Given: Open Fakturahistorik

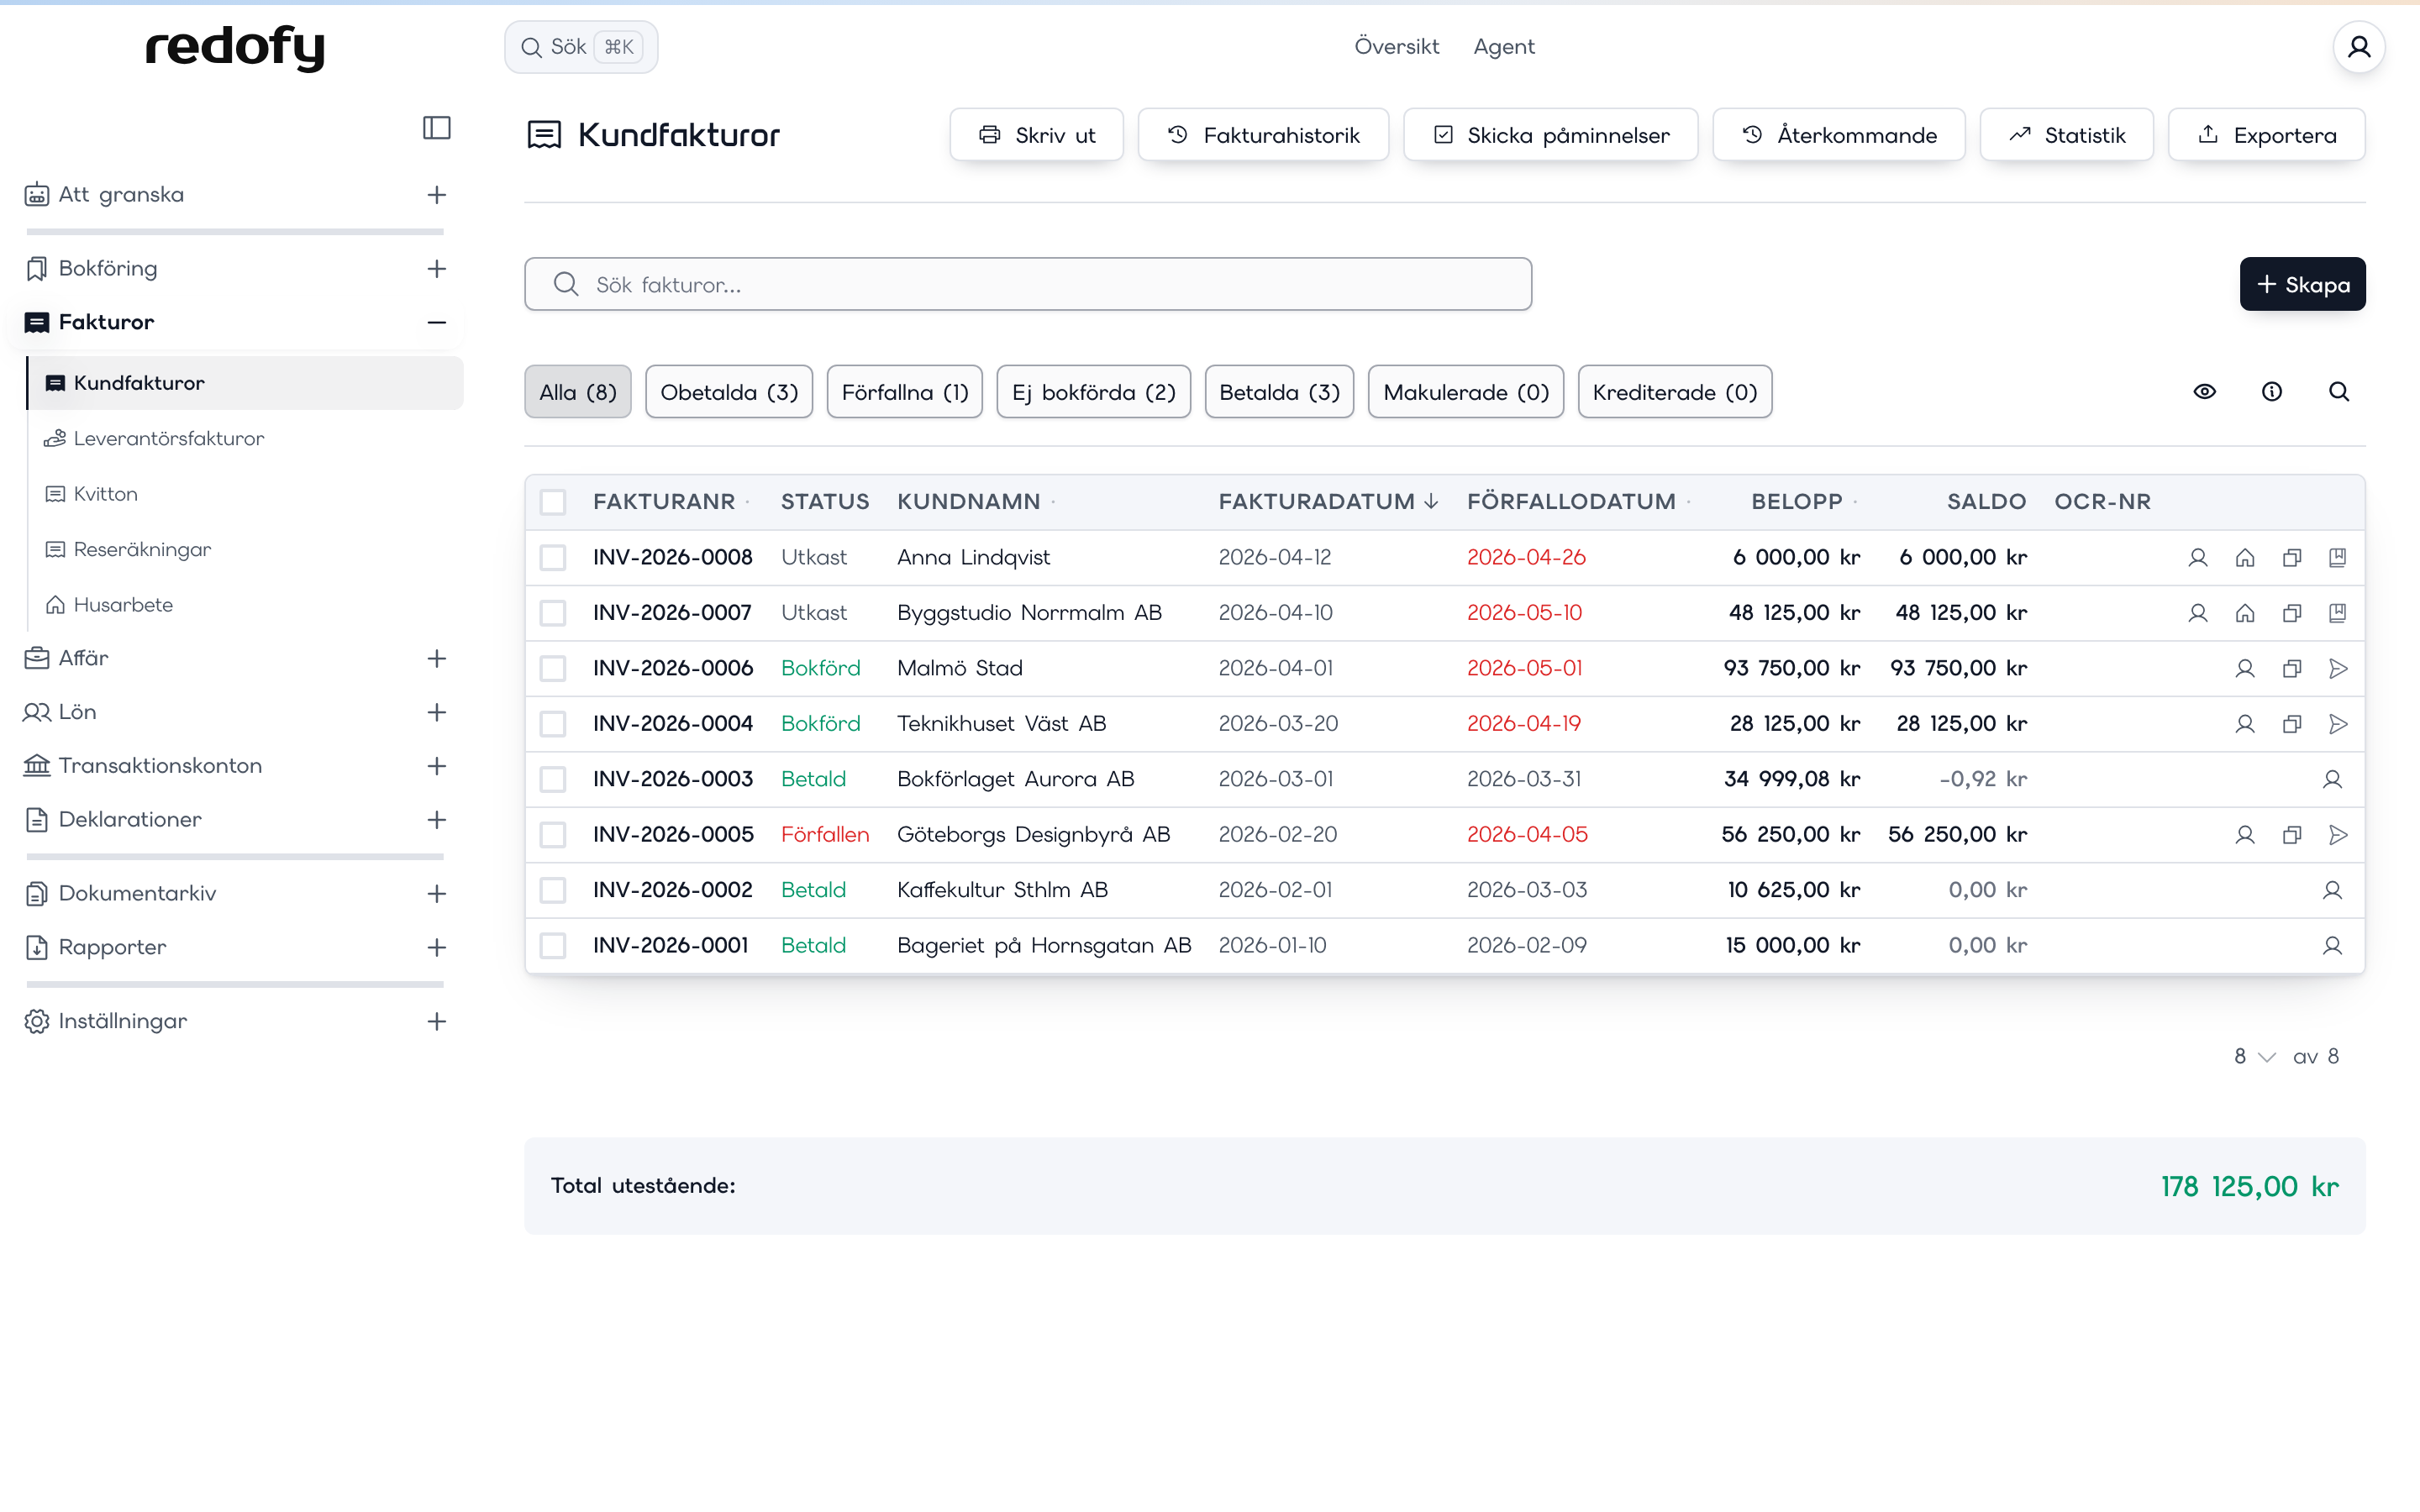Looking at the screenshot, I should 1263,135.
